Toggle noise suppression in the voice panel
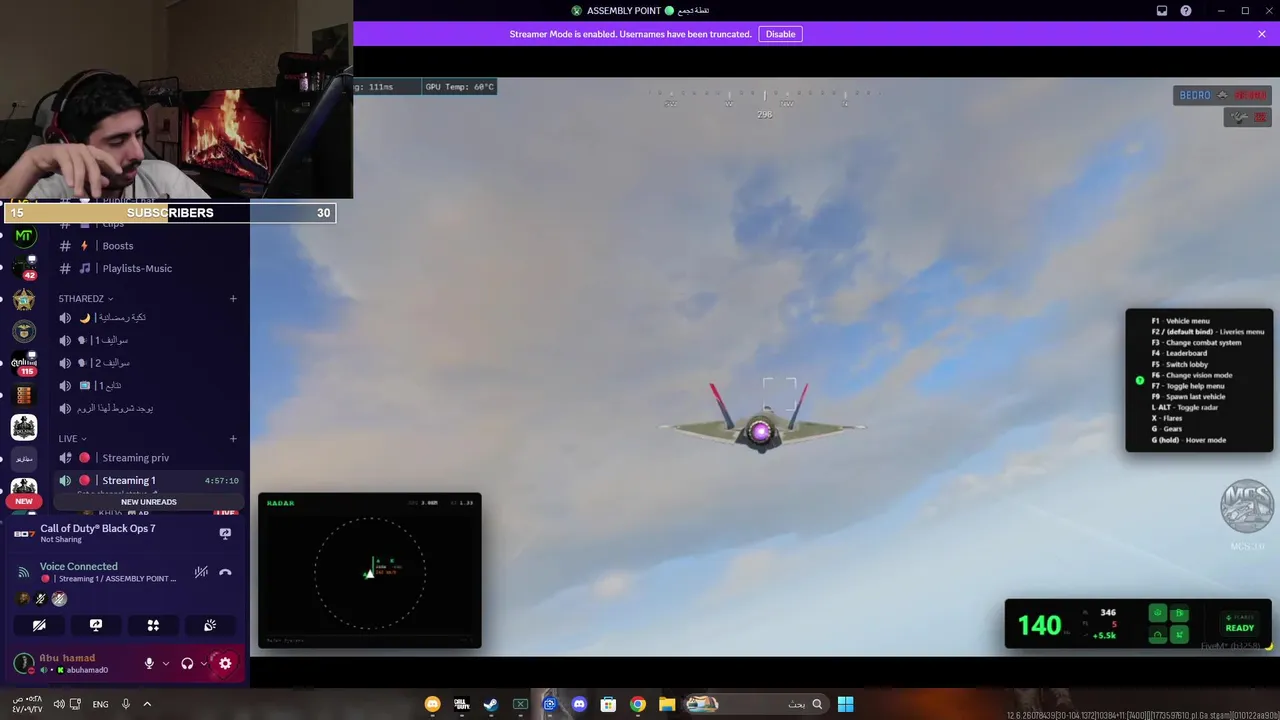 tap(201, 572)
